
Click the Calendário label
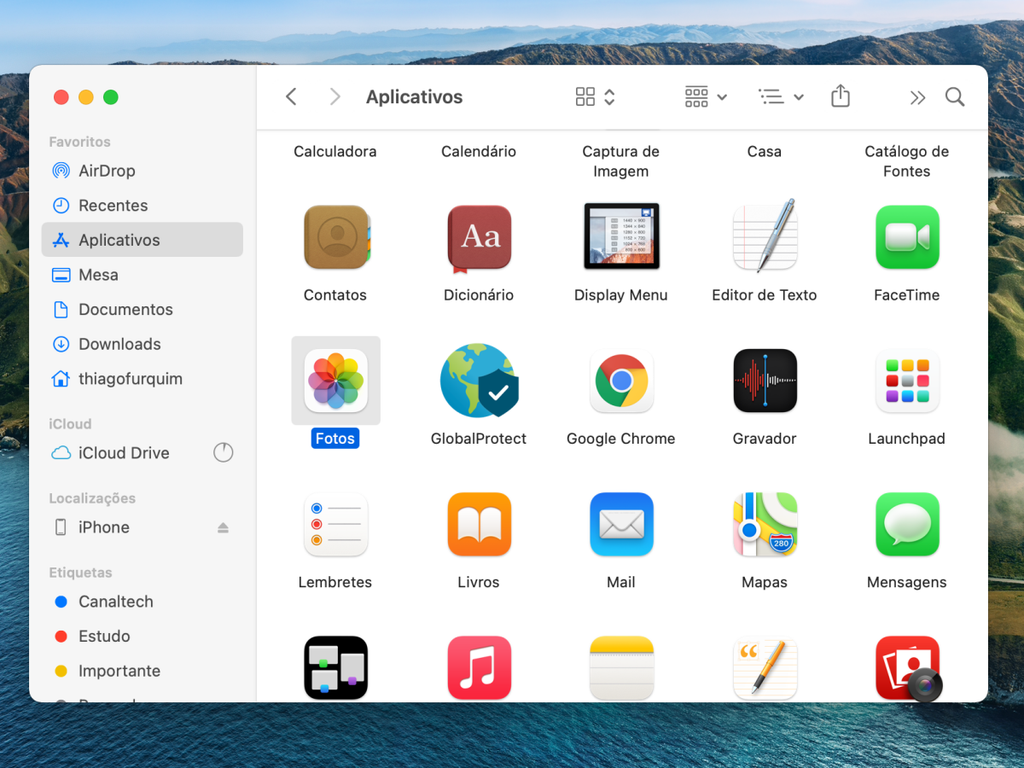pos(479,152)
